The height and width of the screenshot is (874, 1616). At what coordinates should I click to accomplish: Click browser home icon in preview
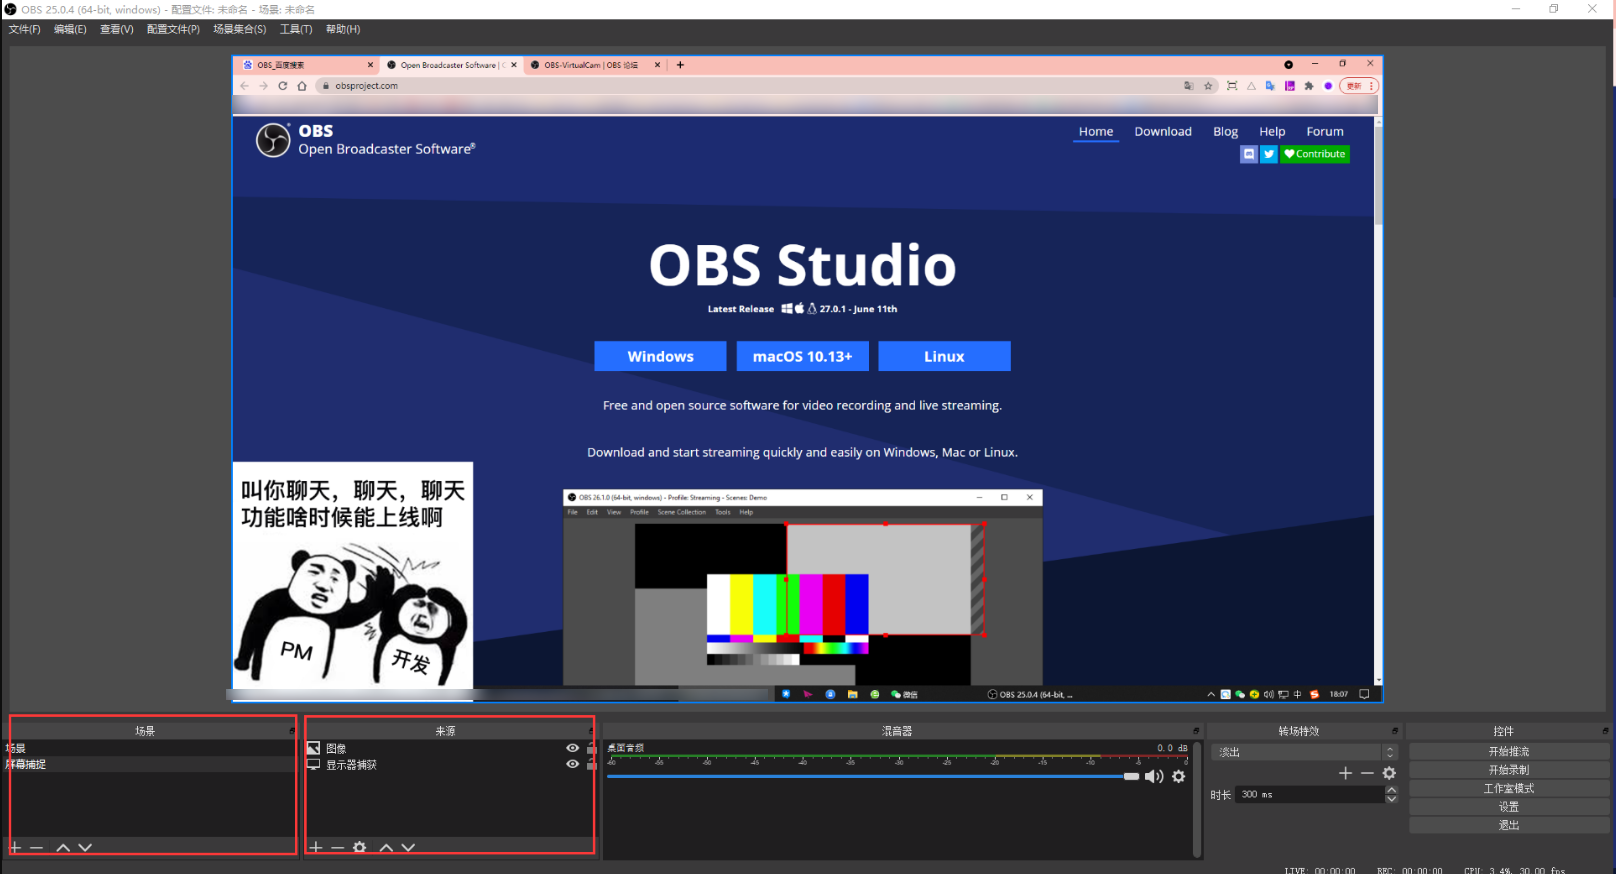pos(302,86)
